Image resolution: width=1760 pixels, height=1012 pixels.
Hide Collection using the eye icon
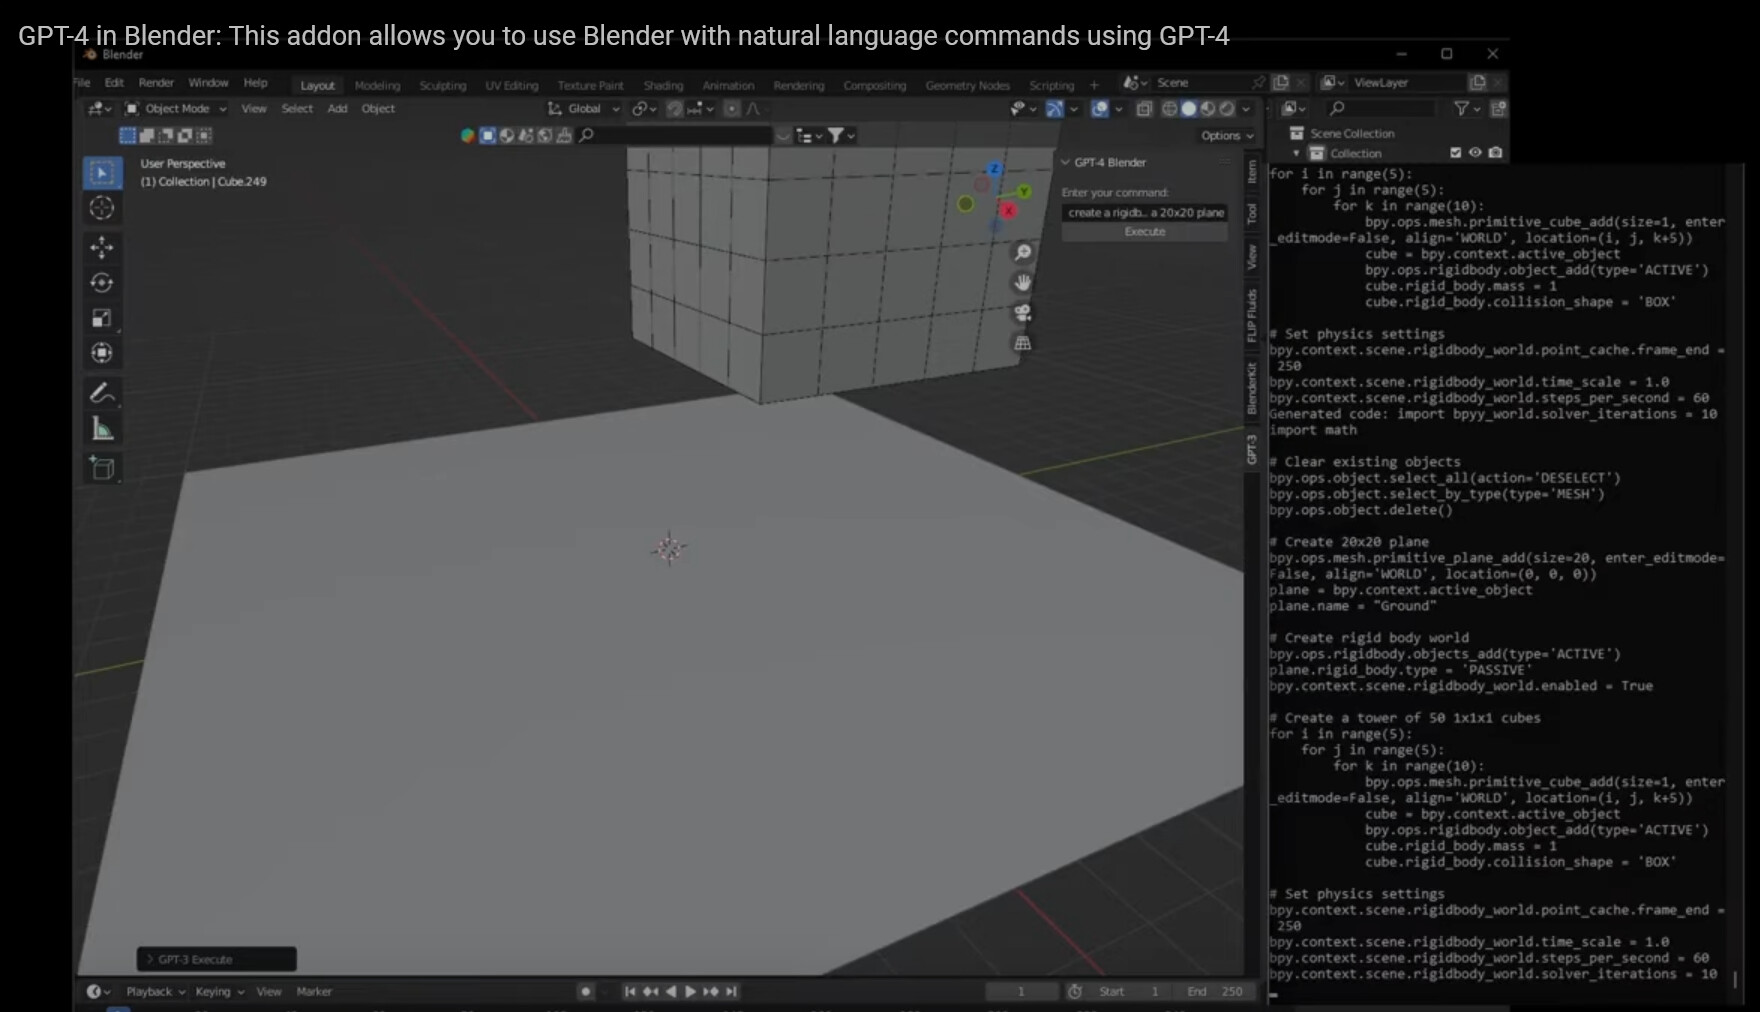coord(1475,153)
